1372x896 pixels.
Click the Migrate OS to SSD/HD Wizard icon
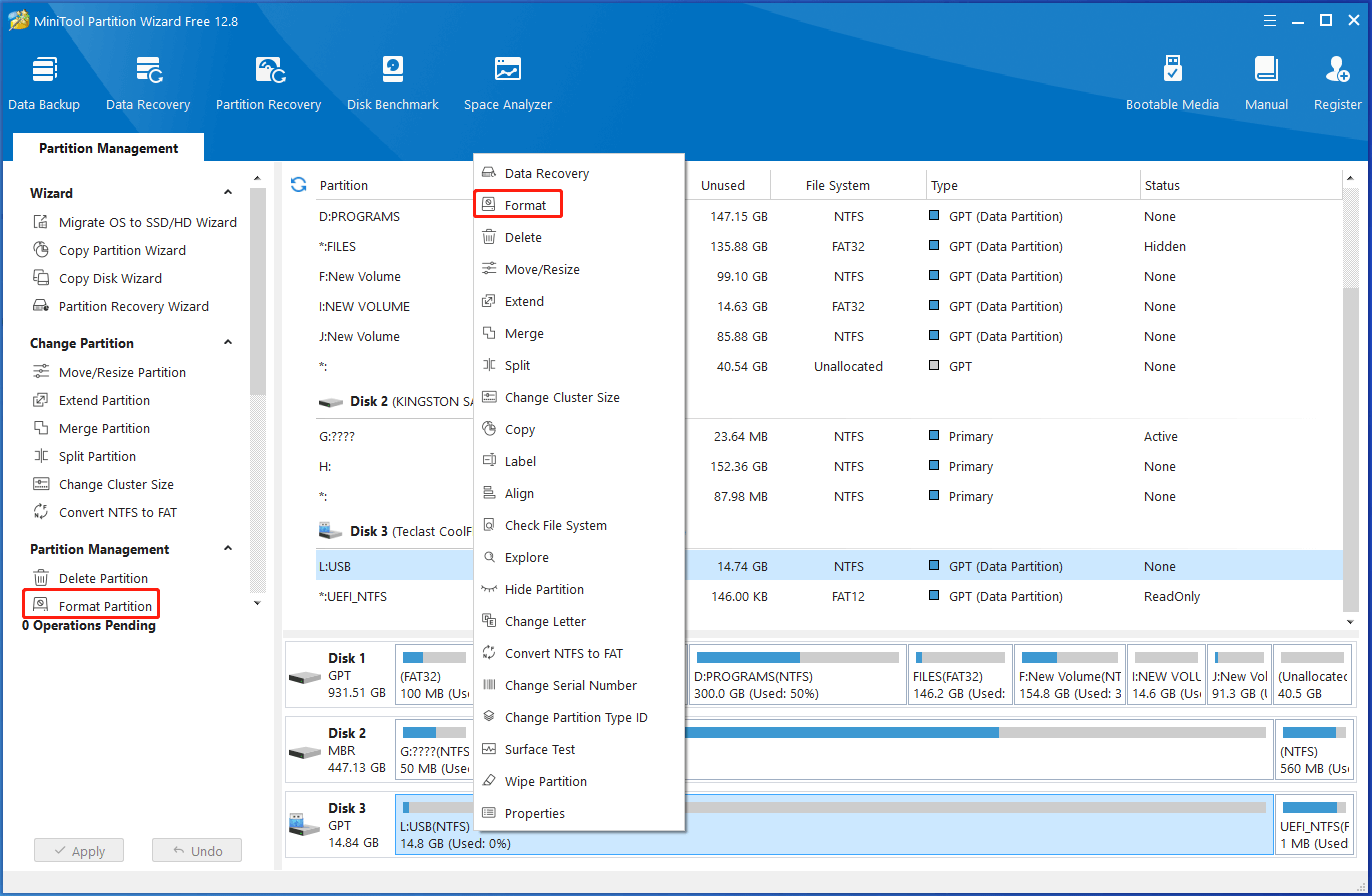[41, 222]
